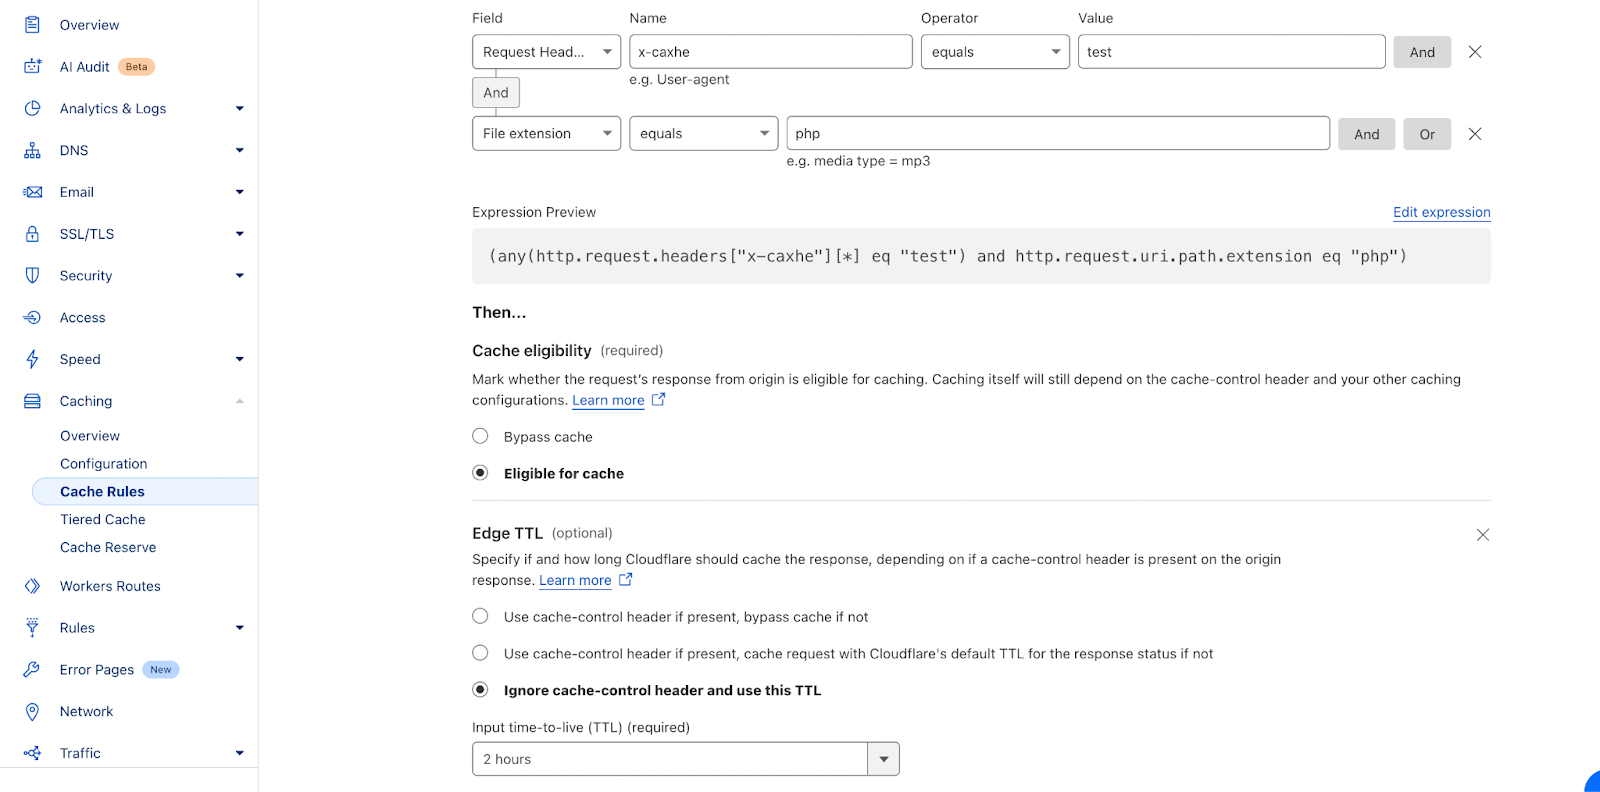Image resolution: width=1600 pixels, height=792 pixels.
Task: Click the And button after value test
Action: click(x=1422, y=52)
